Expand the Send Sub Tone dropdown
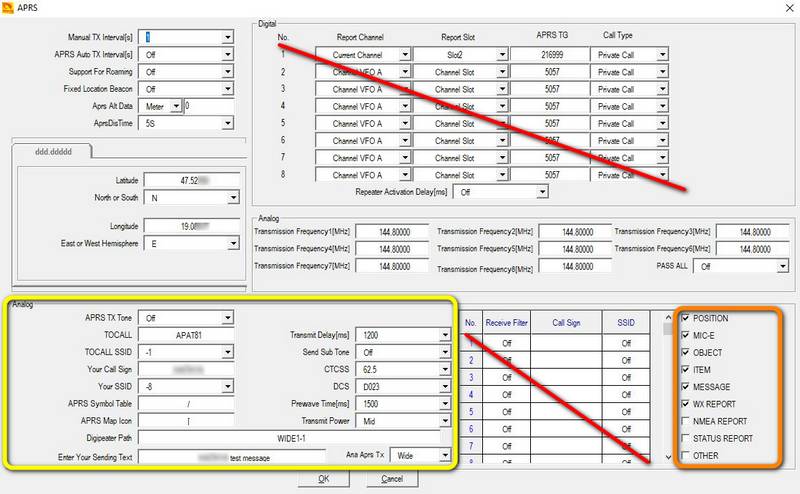800x494 pixels. pyautogui.click(x=445, y=352)
